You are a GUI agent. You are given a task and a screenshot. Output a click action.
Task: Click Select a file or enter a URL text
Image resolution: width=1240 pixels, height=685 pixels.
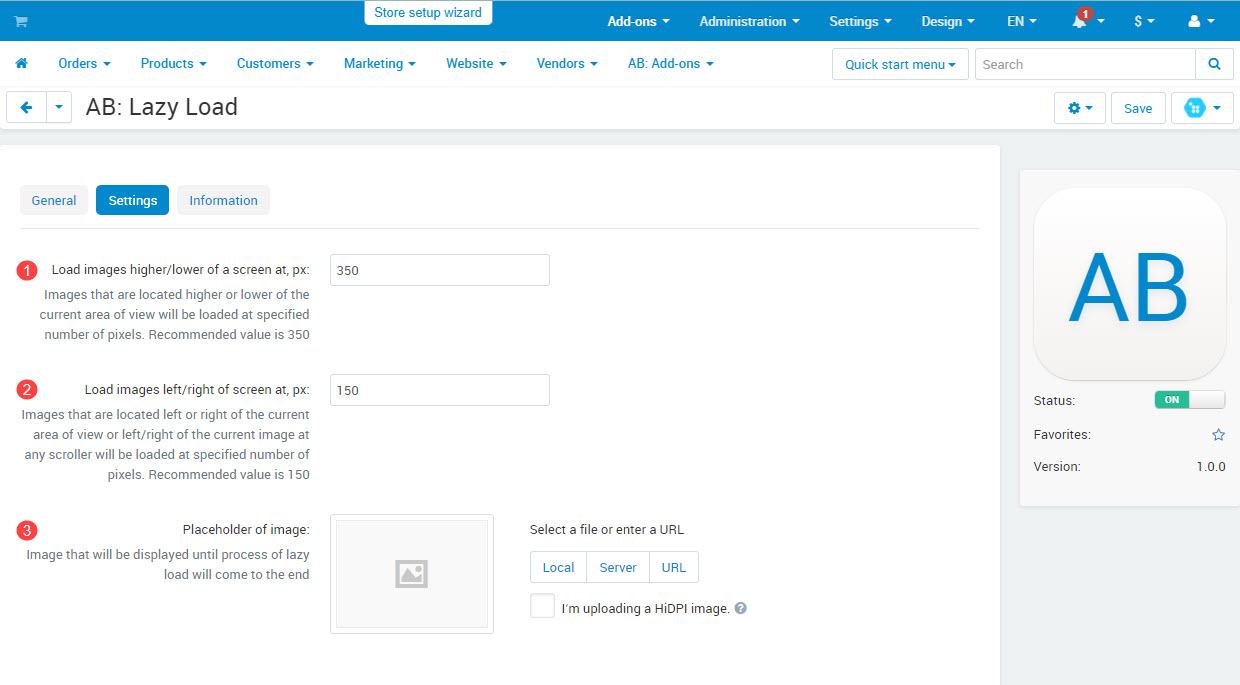coord(607,529)
